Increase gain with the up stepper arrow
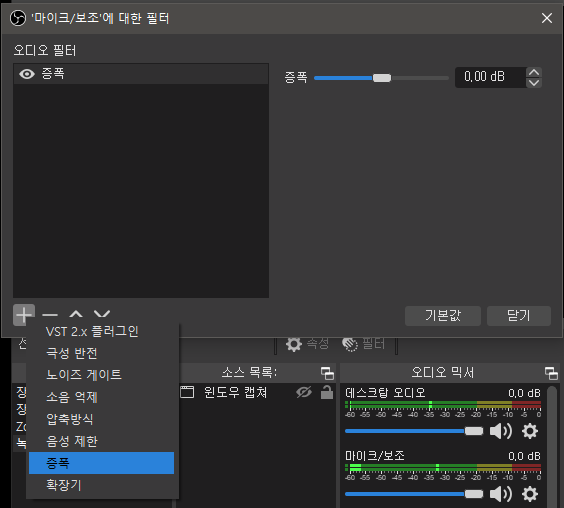This screenshot has width=564, height=508. (534, 72)
